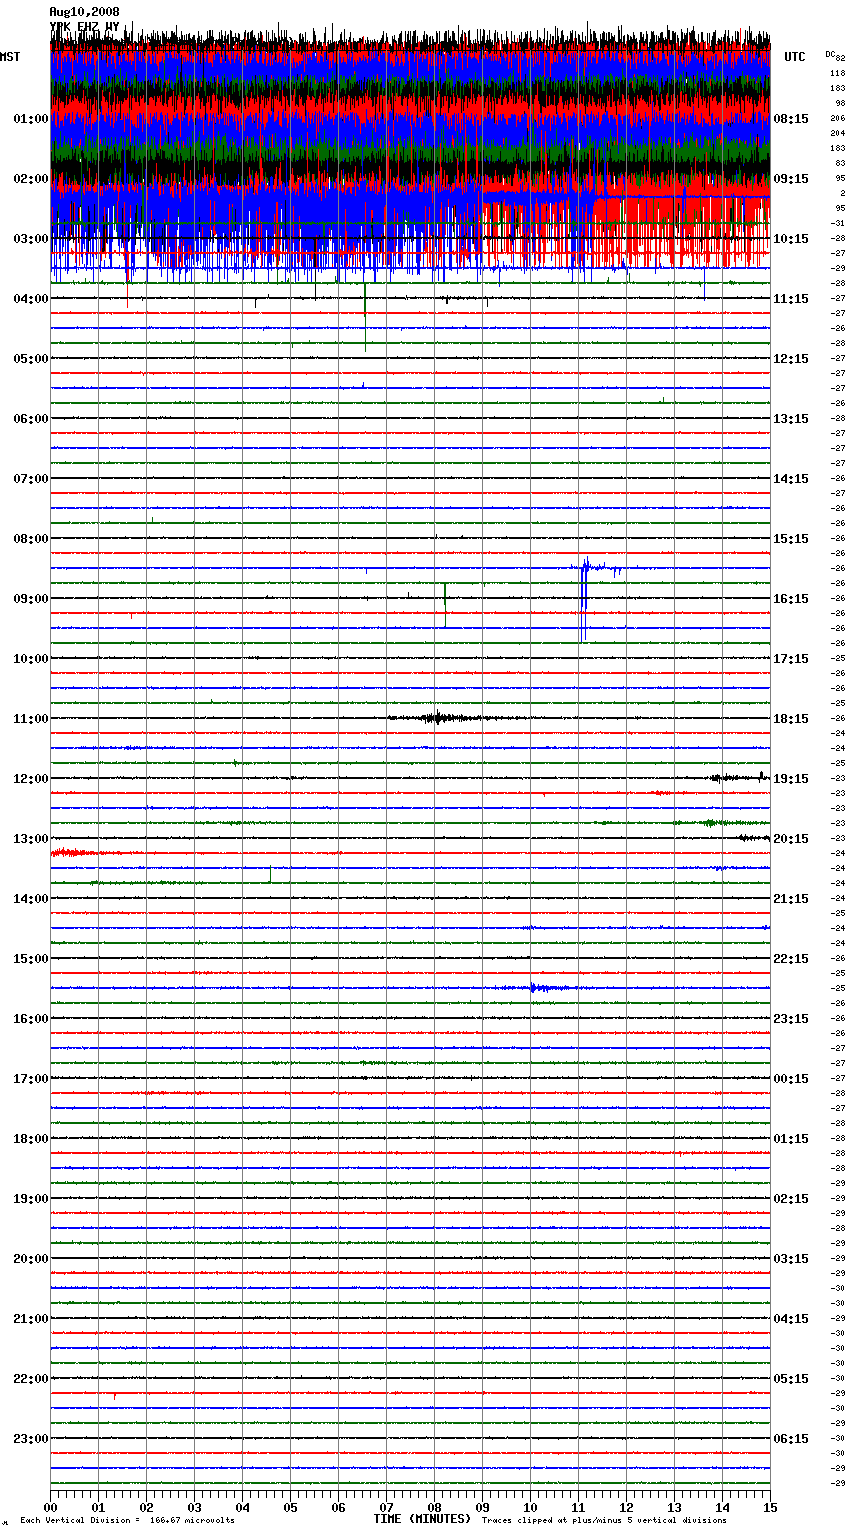Click the 05:00 MST time label

pos(31,359)
